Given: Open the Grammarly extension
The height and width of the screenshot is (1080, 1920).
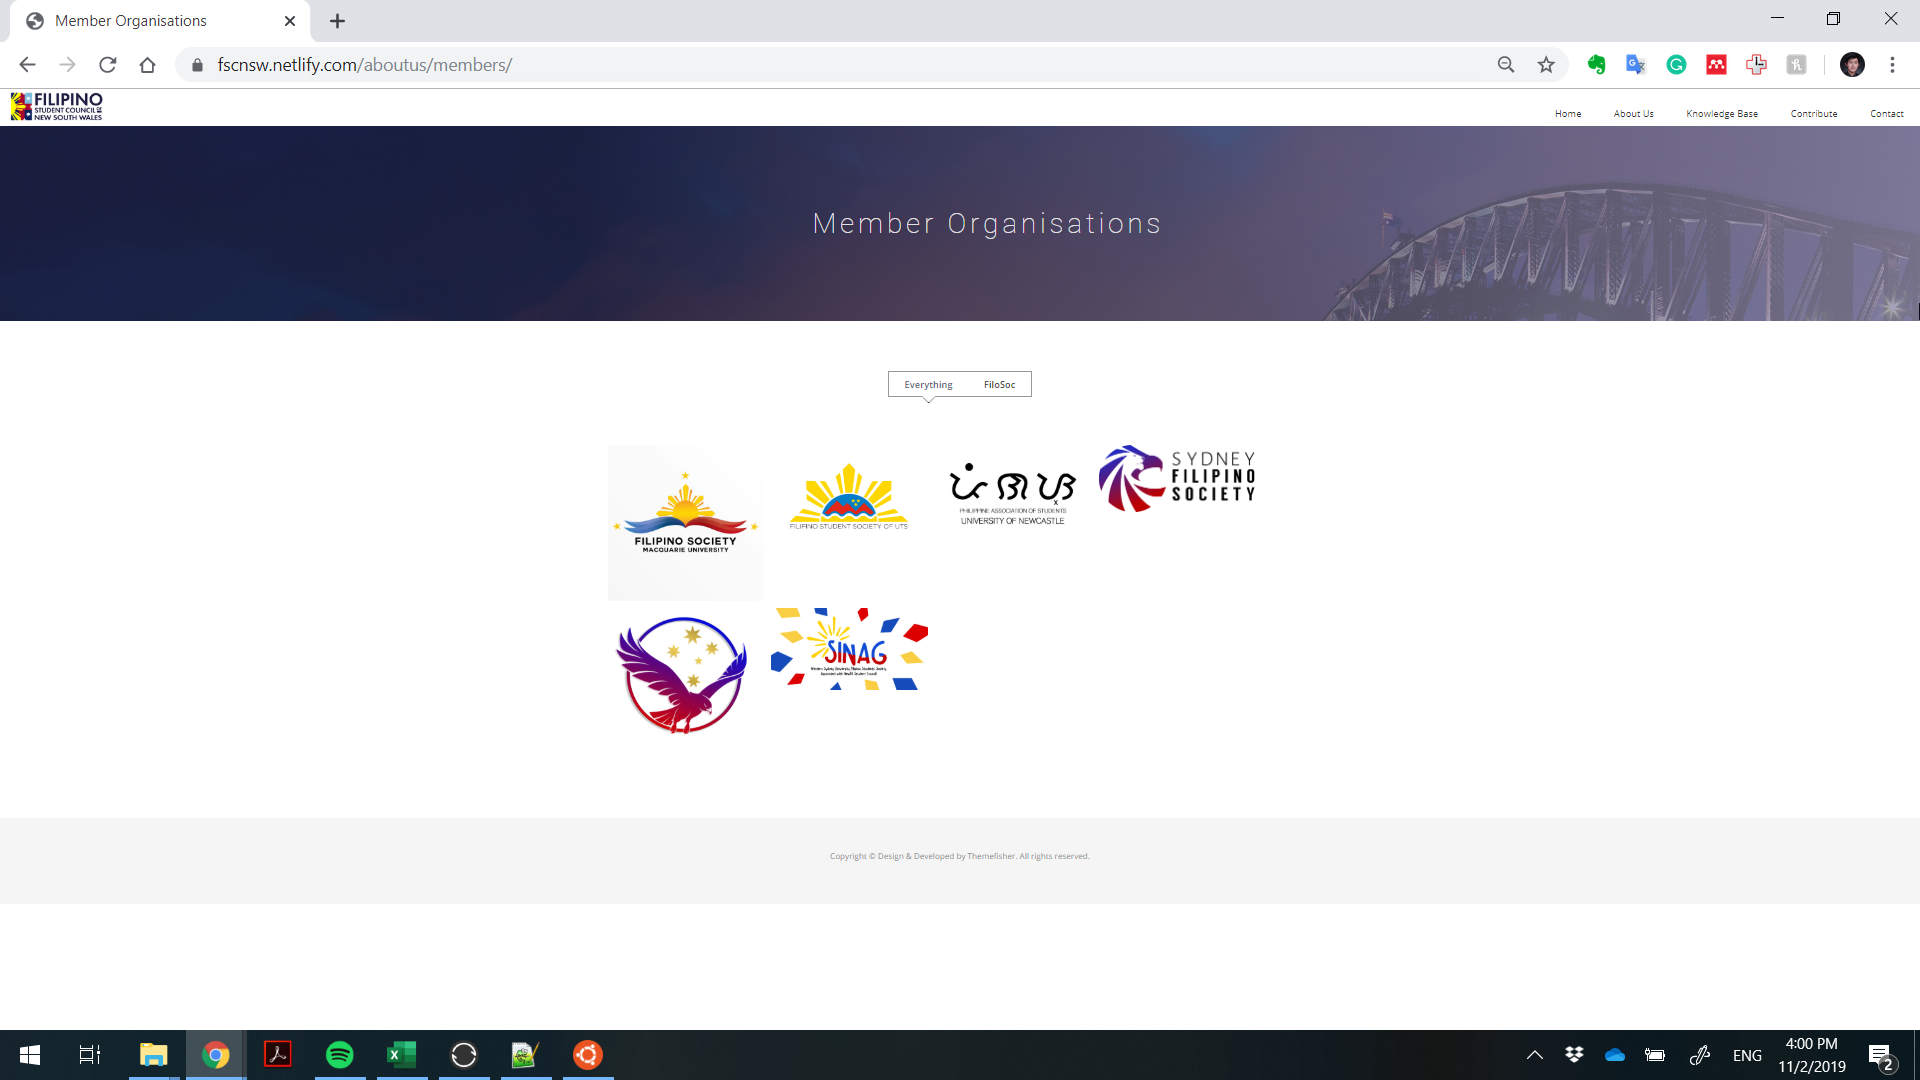Looking at the screenshot, I should [x=1676, y=65].
